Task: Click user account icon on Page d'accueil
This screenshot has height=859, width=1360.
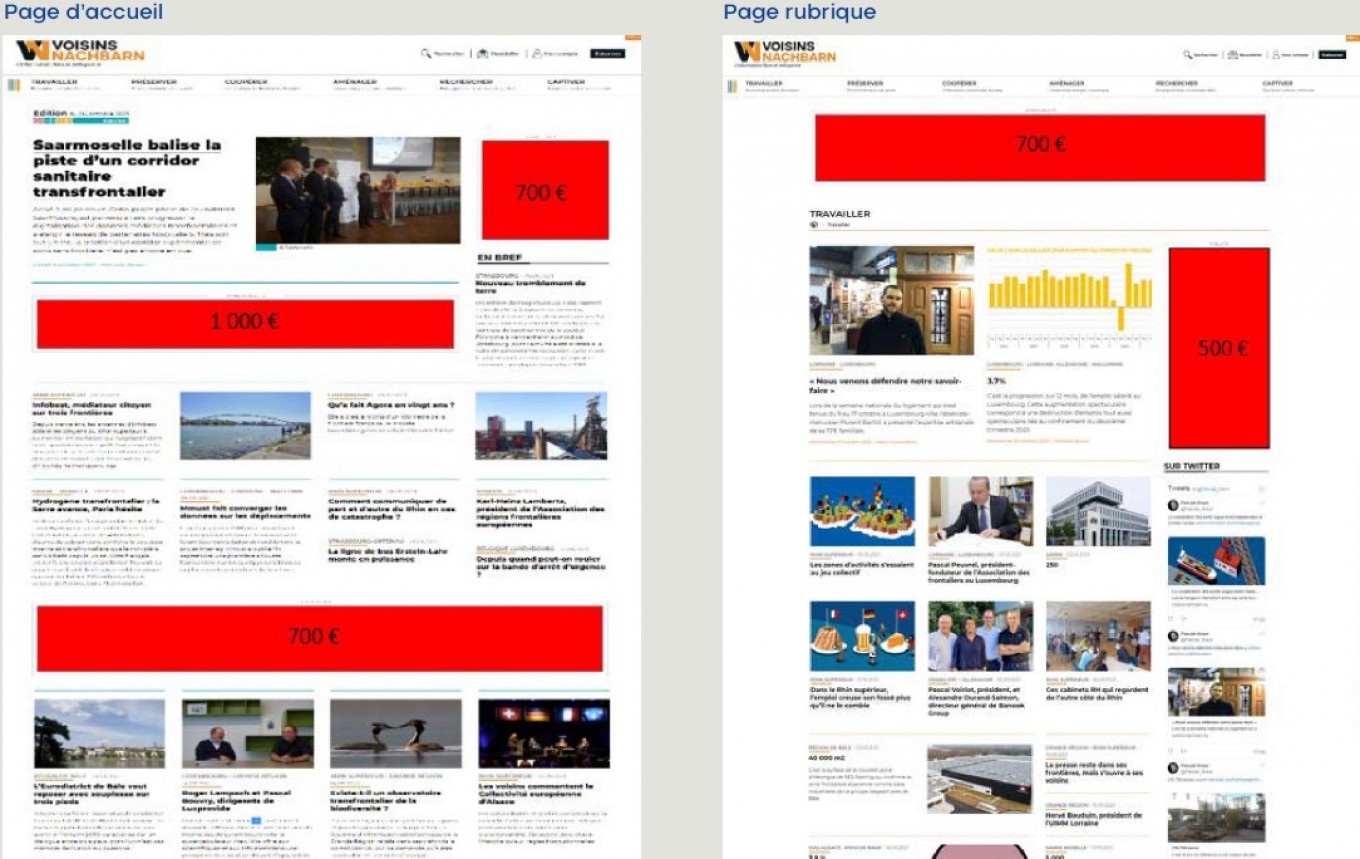Action: coord(537,53)
